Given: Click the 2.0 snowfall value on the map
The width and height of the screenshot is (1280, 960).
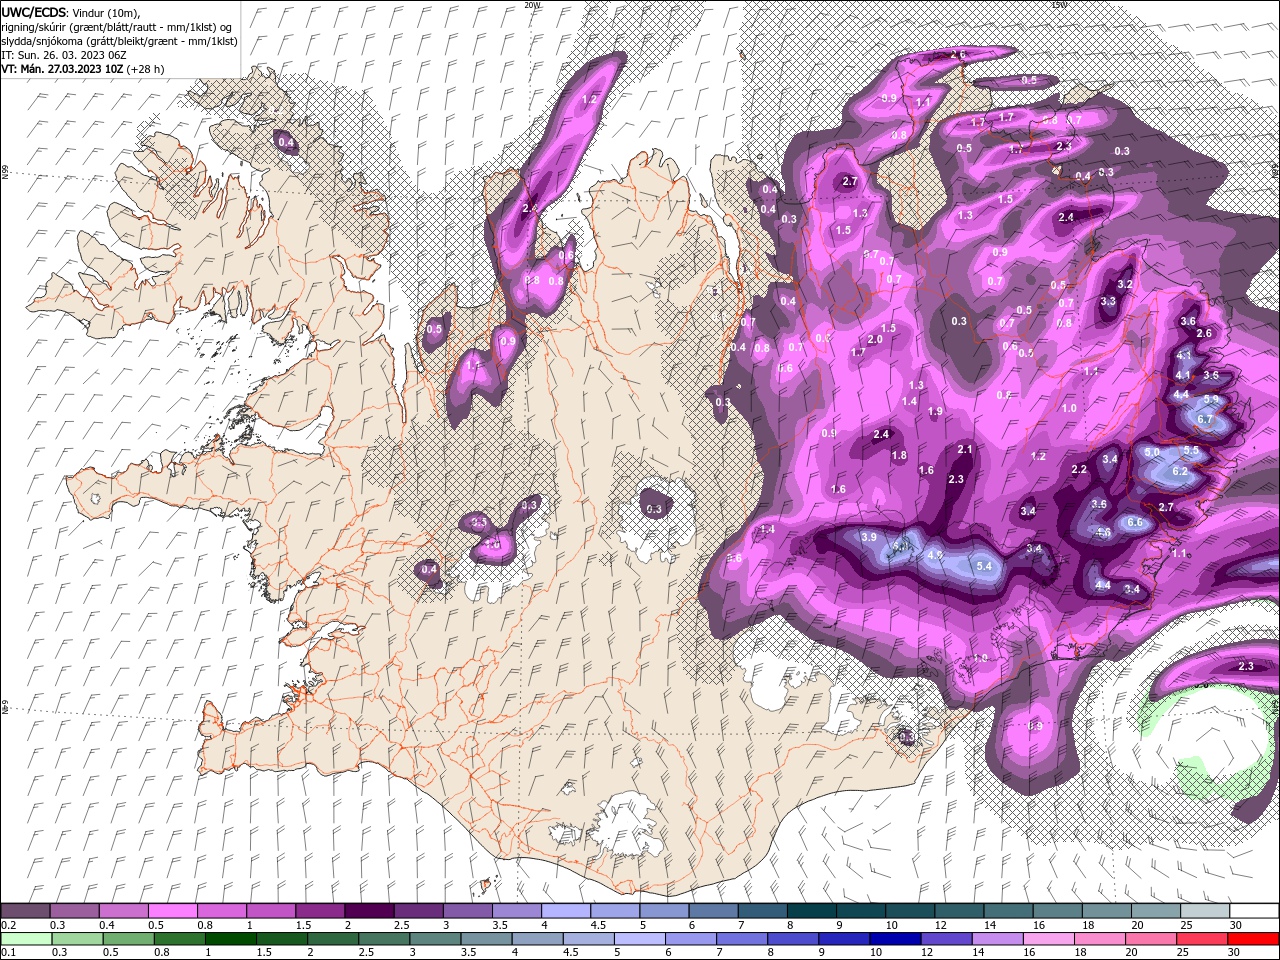Looking at the screenshot, I should (x=875, y=339).
